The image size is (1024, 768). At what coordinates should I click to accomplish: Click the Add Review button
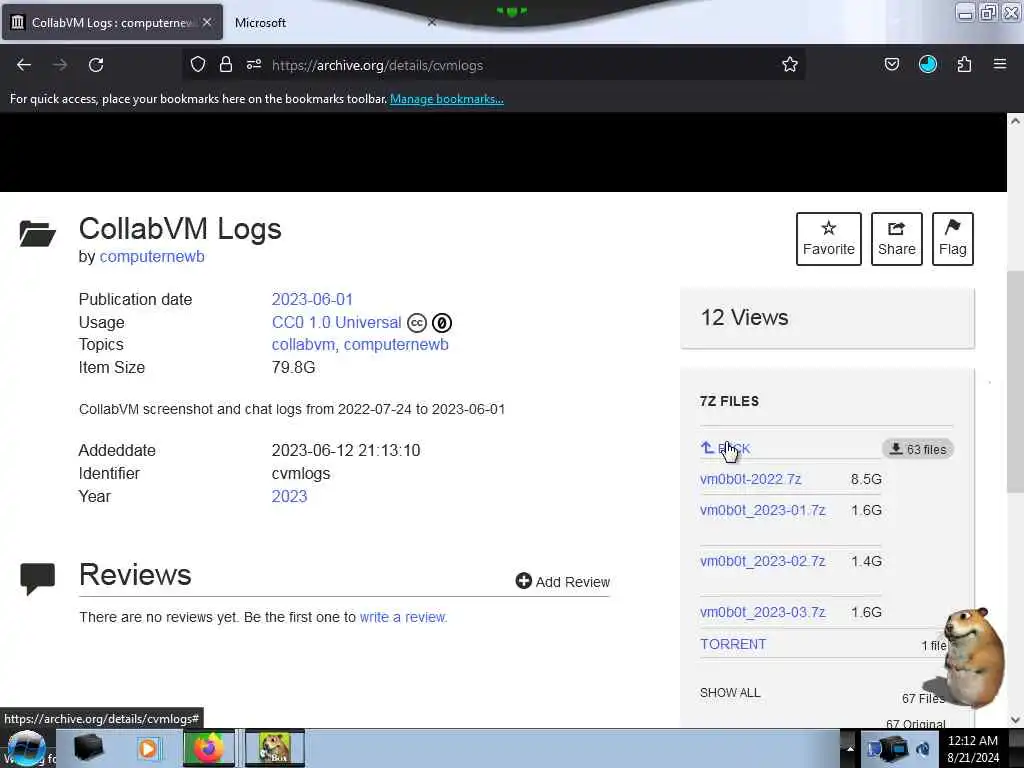562,581
